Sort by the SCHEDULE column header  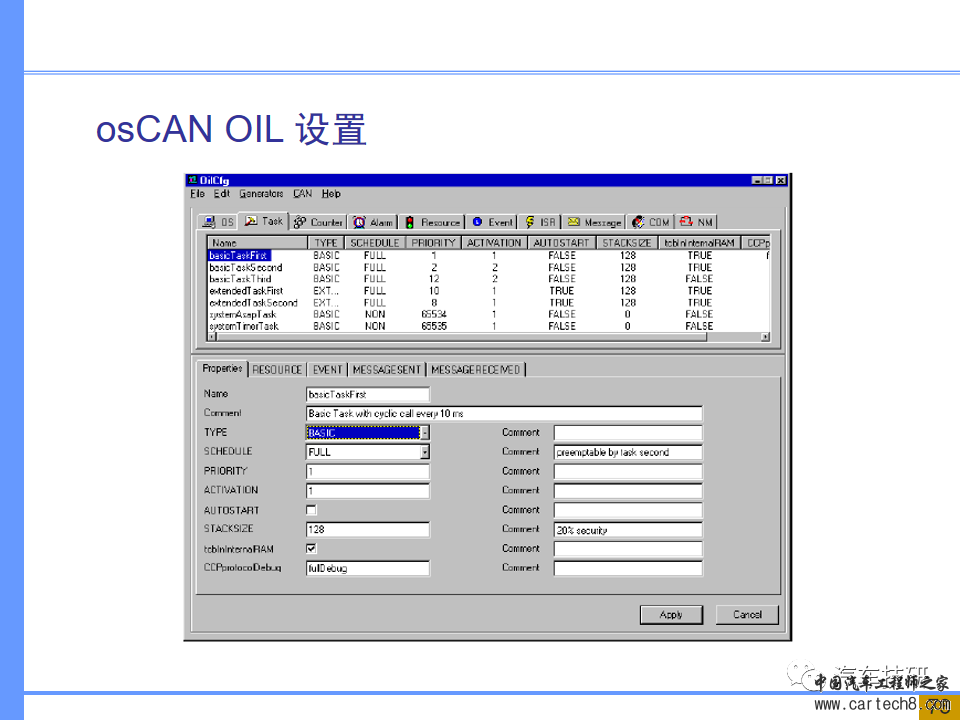[375, 243]
